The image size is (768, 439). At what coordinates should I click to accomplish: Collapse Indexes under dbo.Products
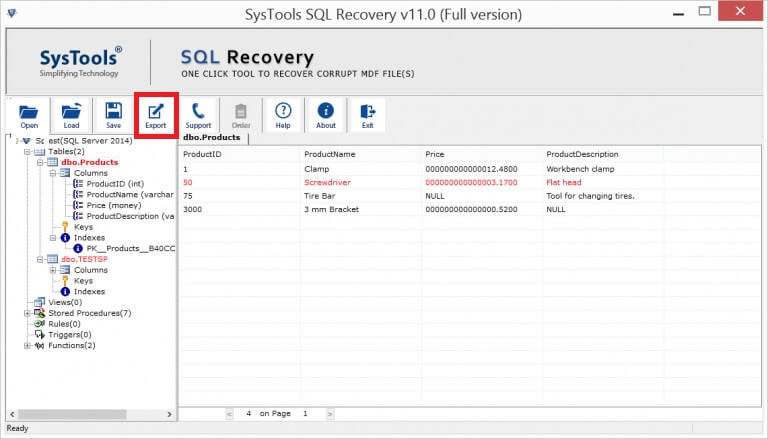(53, 238)
